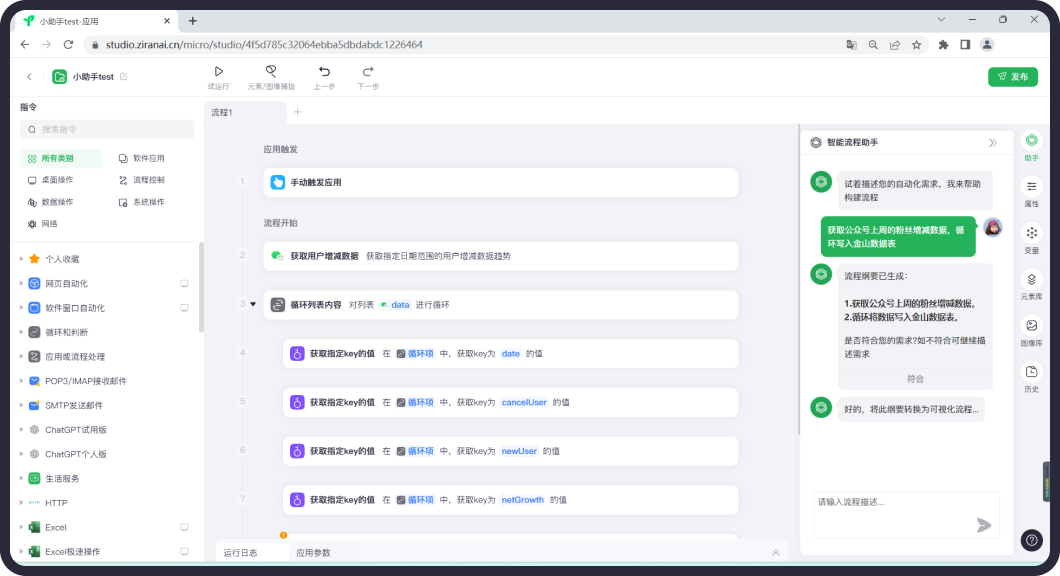Image resolution: width=1060 pixels, height=576 pixels.
Task: Click the 搜索指令 search field
Action: pyautogui.click(x=107, y=130)
